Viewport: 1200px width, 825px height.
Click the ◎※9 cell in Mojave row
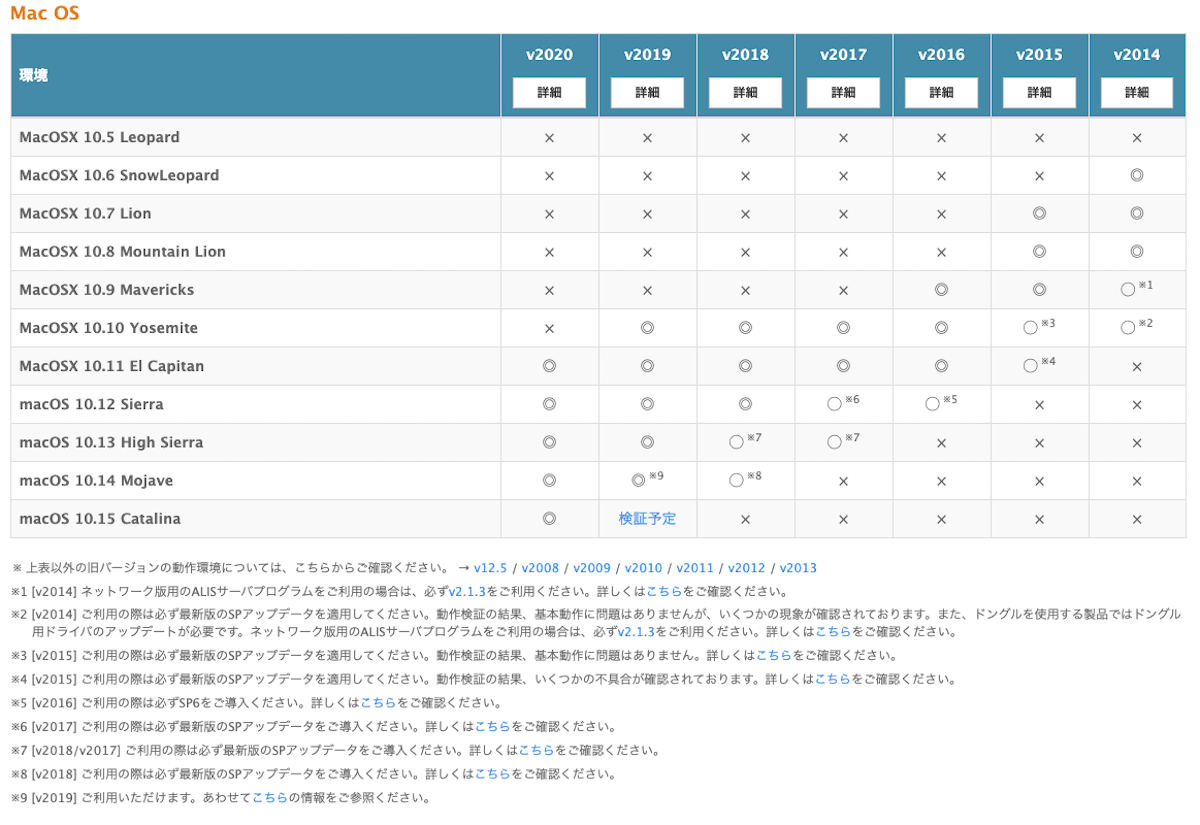(x=647, y=479)
